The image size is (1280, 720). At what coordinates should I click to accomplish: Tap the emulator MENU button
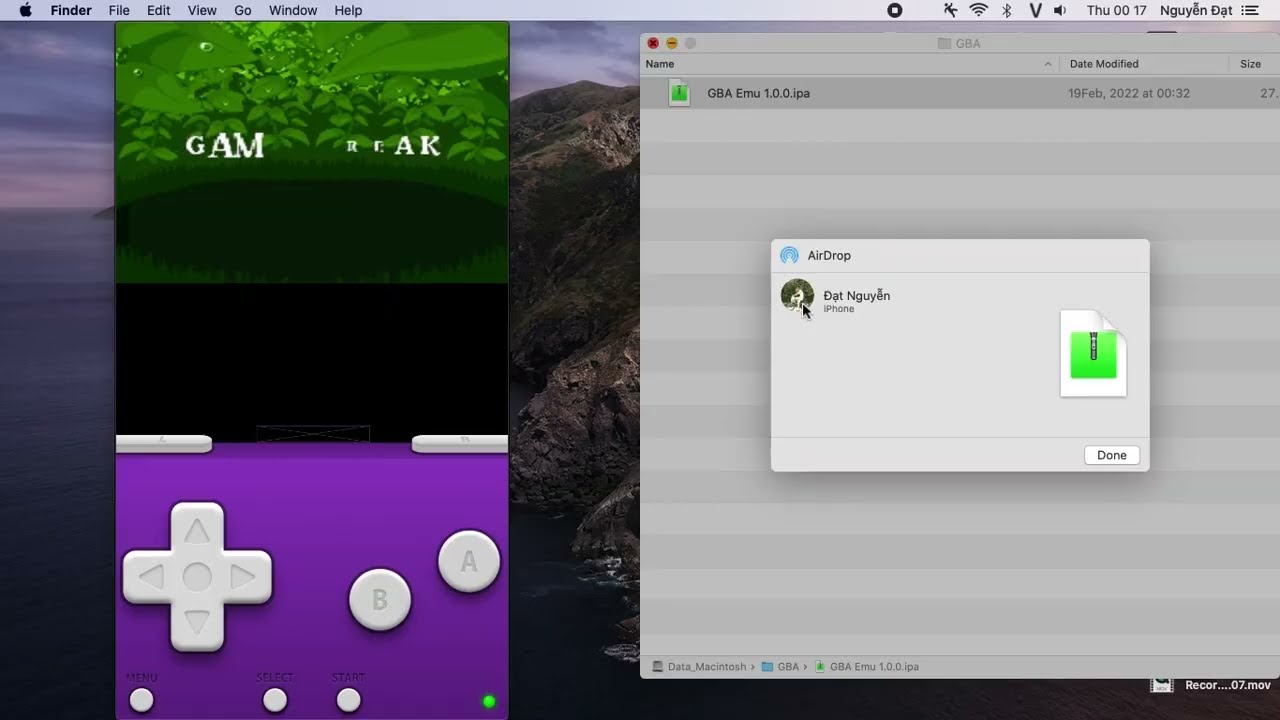(142, 700)
